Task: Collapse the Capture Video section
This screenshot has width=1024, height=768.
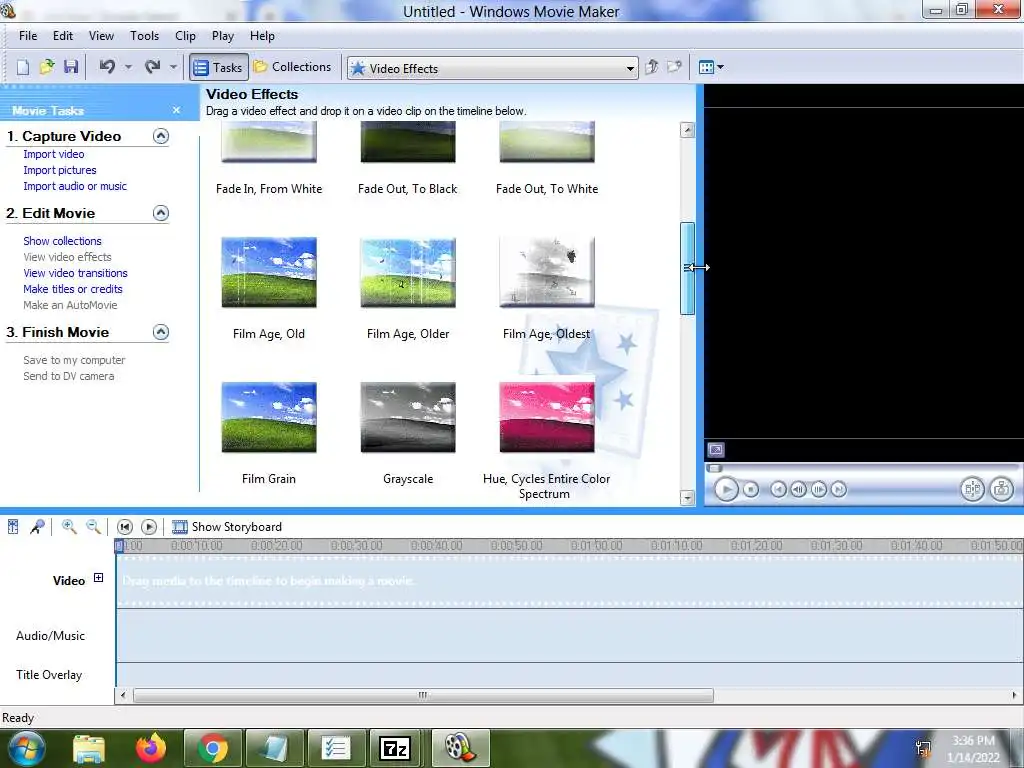Action: point(161,136)
